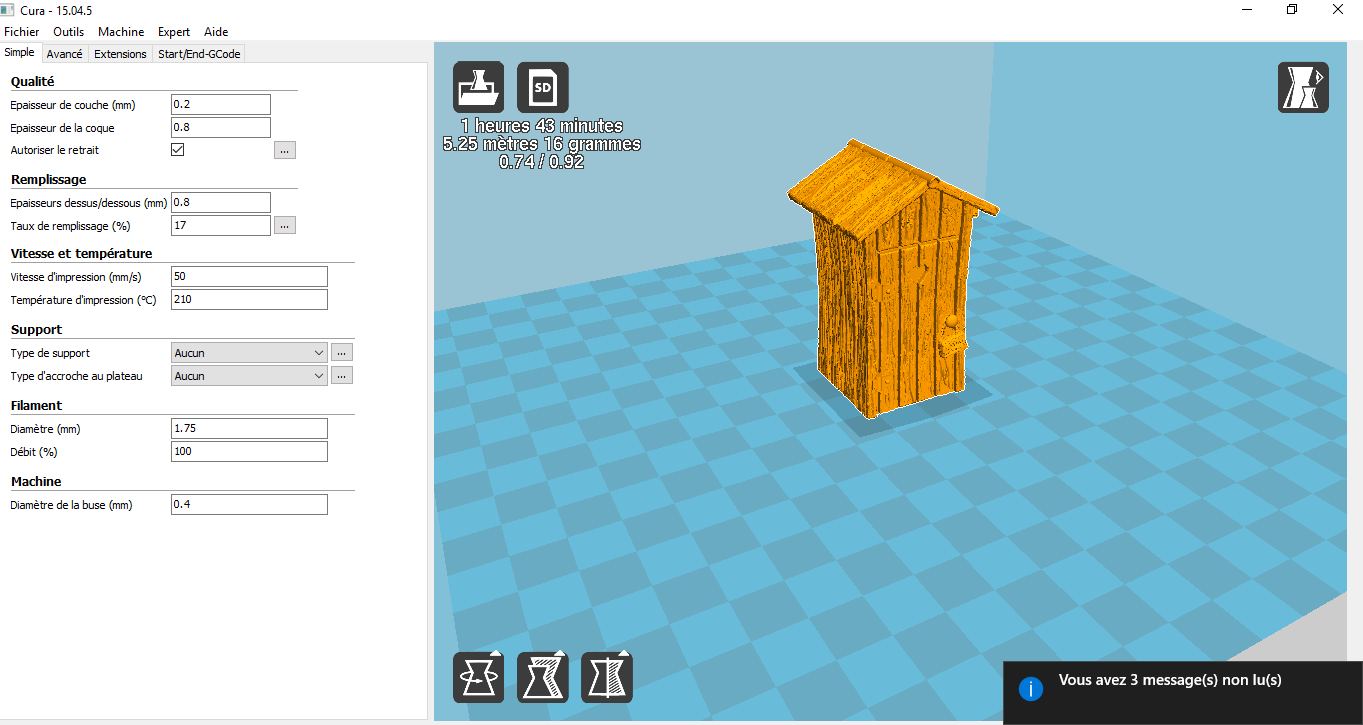Click the Diamètre de la buse field
Screen dimensions: 1363x725
click(250, 504)
